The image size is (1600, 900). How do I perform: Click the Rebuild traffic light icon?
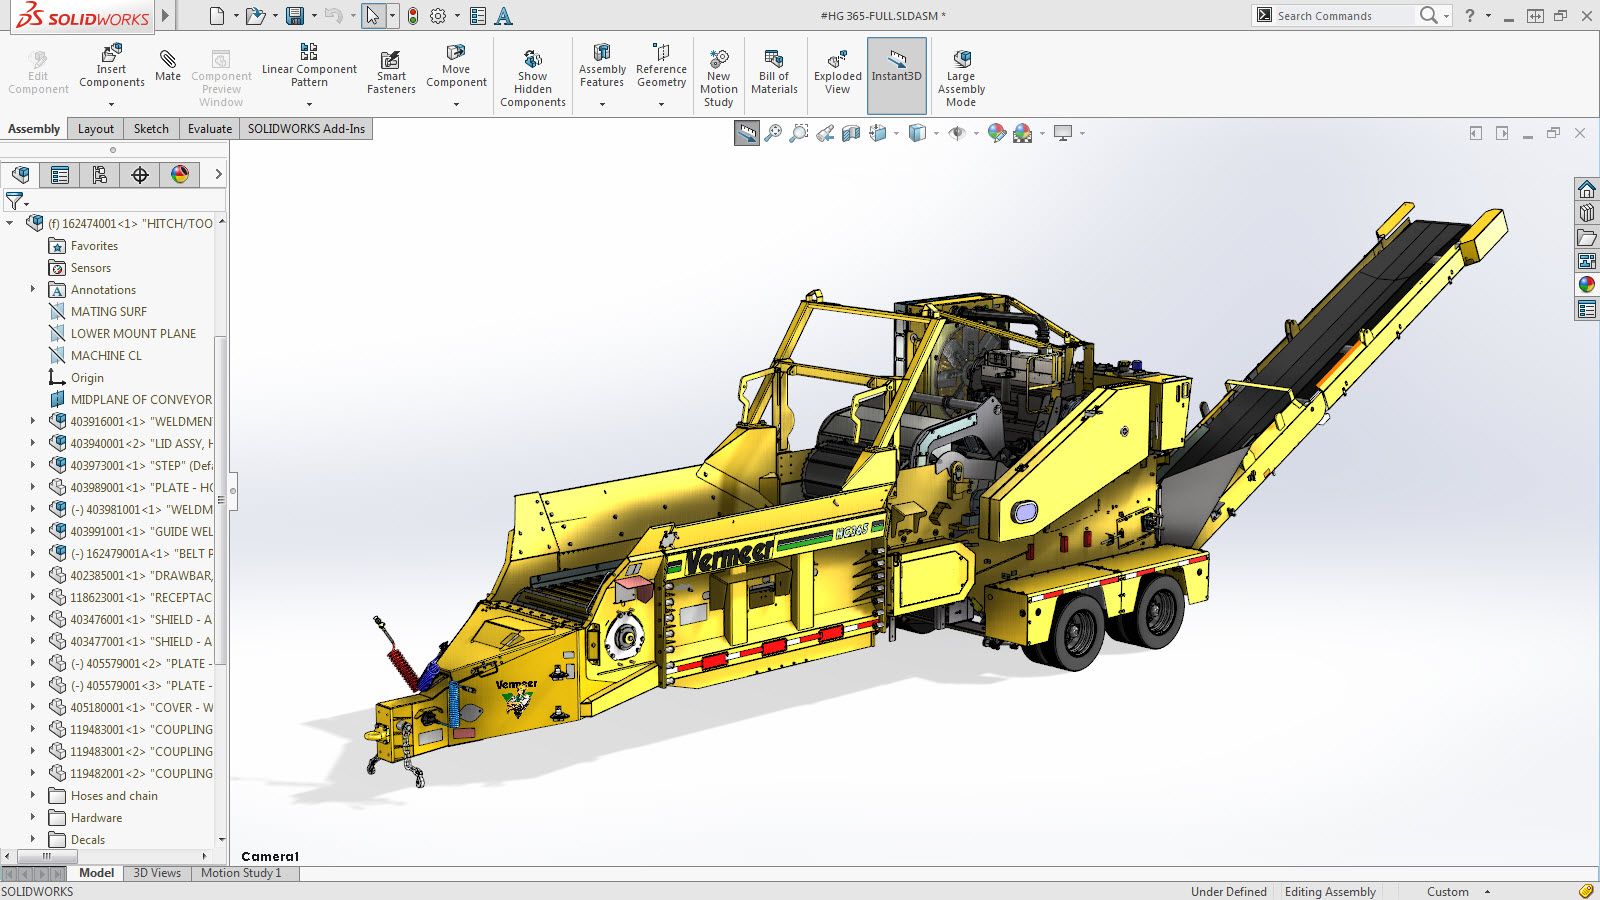click(x=413, y=16)
